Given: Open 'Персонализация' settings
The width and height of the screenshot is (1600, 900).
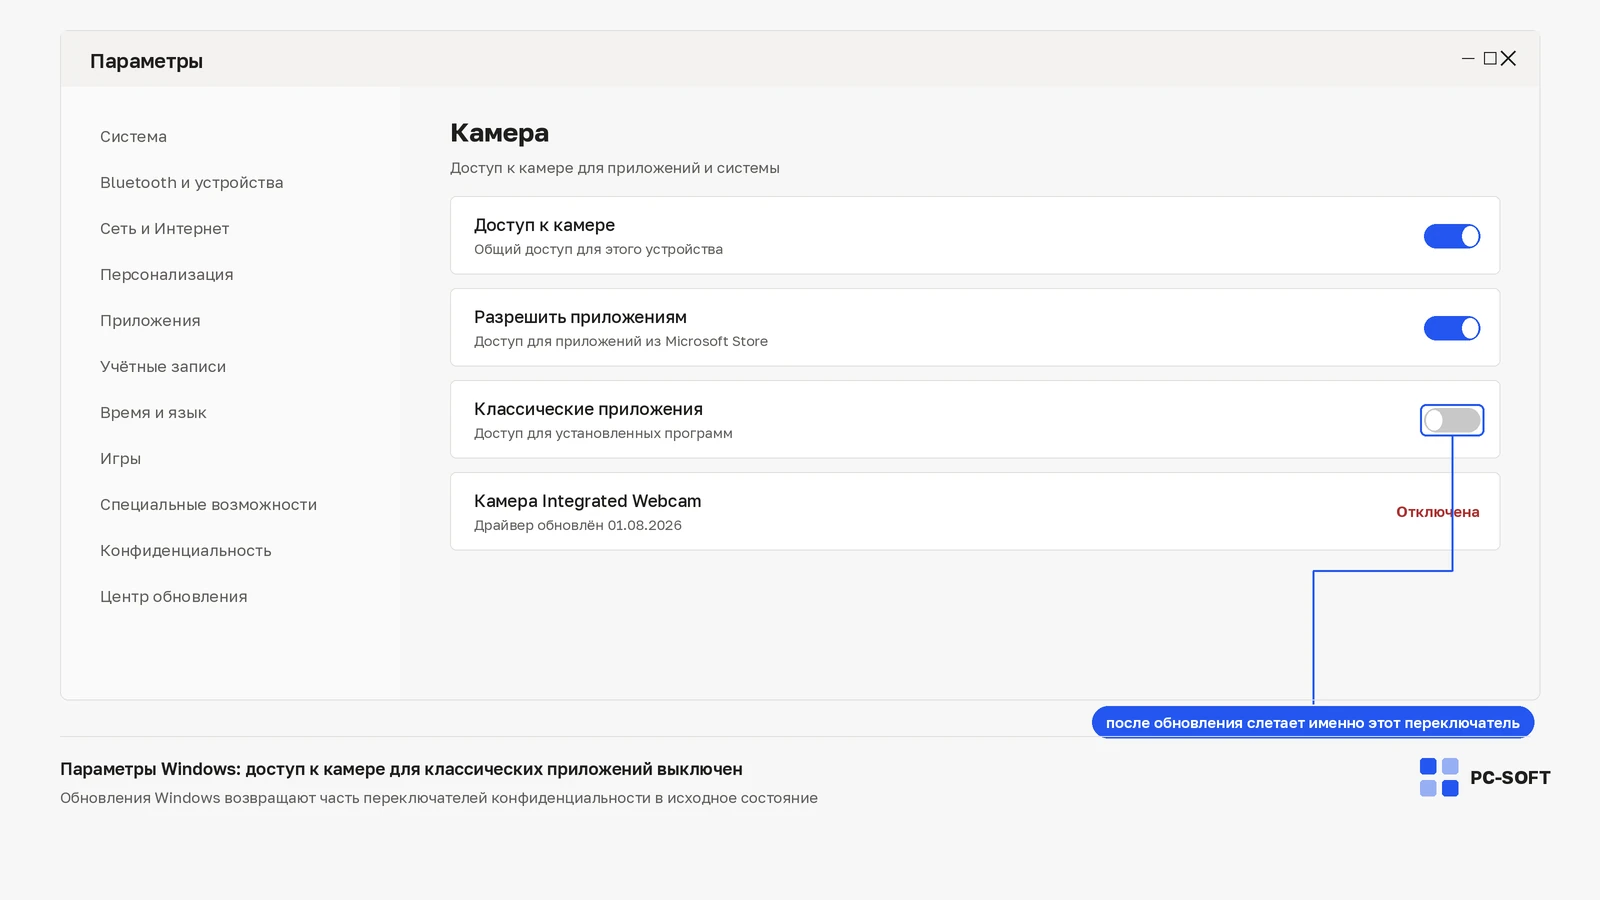Looking at the screenshot, I should [166, 275].
